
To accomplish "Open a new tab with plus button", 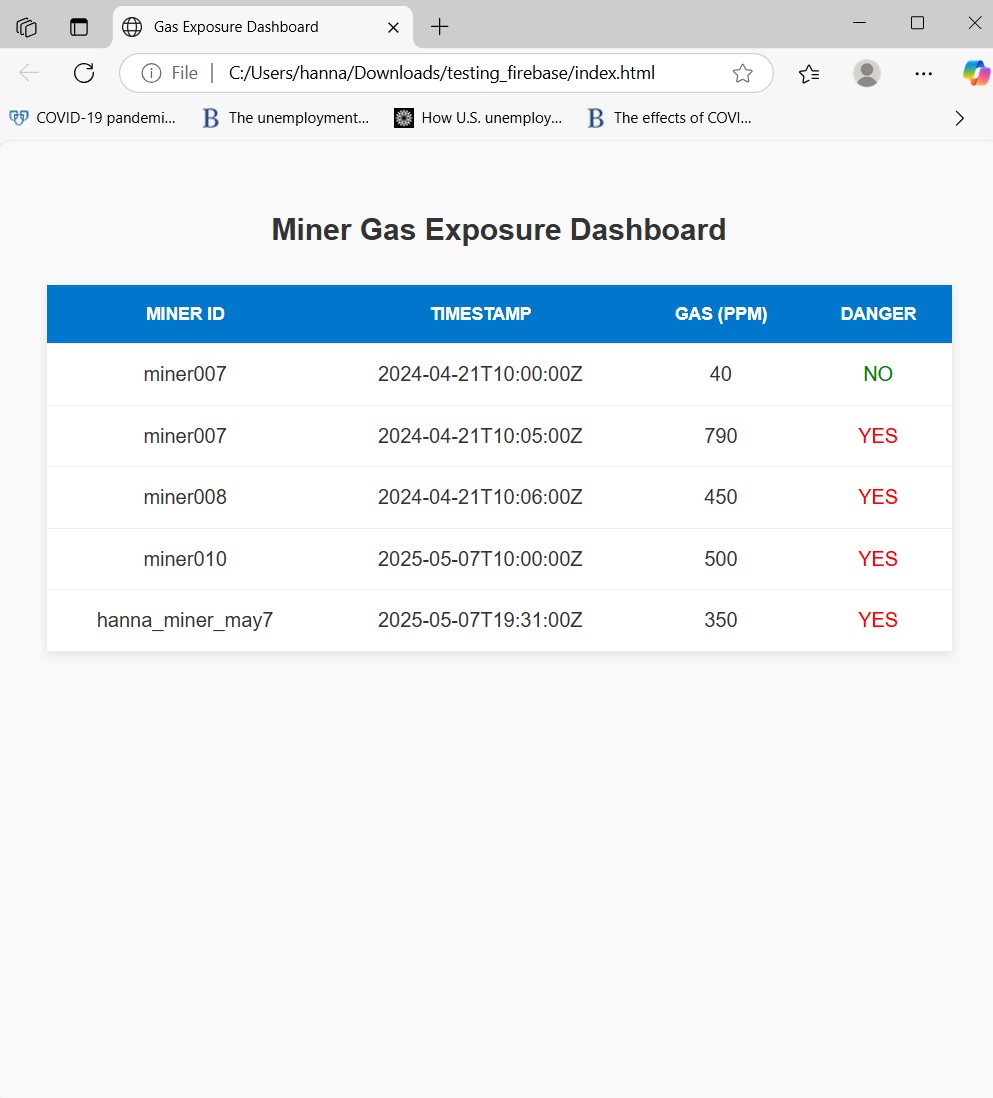I will pos(440,27).
